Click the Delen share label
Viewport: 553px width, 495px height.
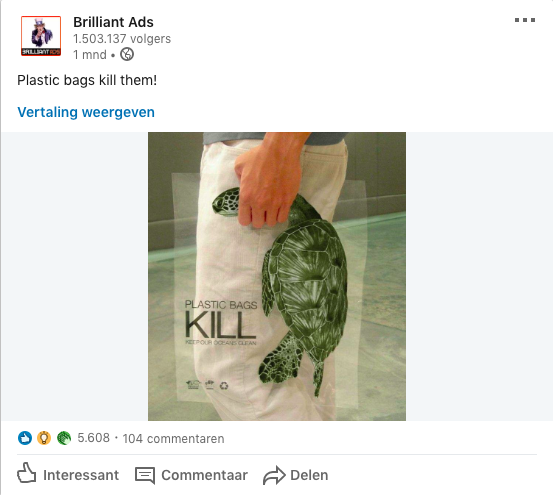tap(309, 475)
